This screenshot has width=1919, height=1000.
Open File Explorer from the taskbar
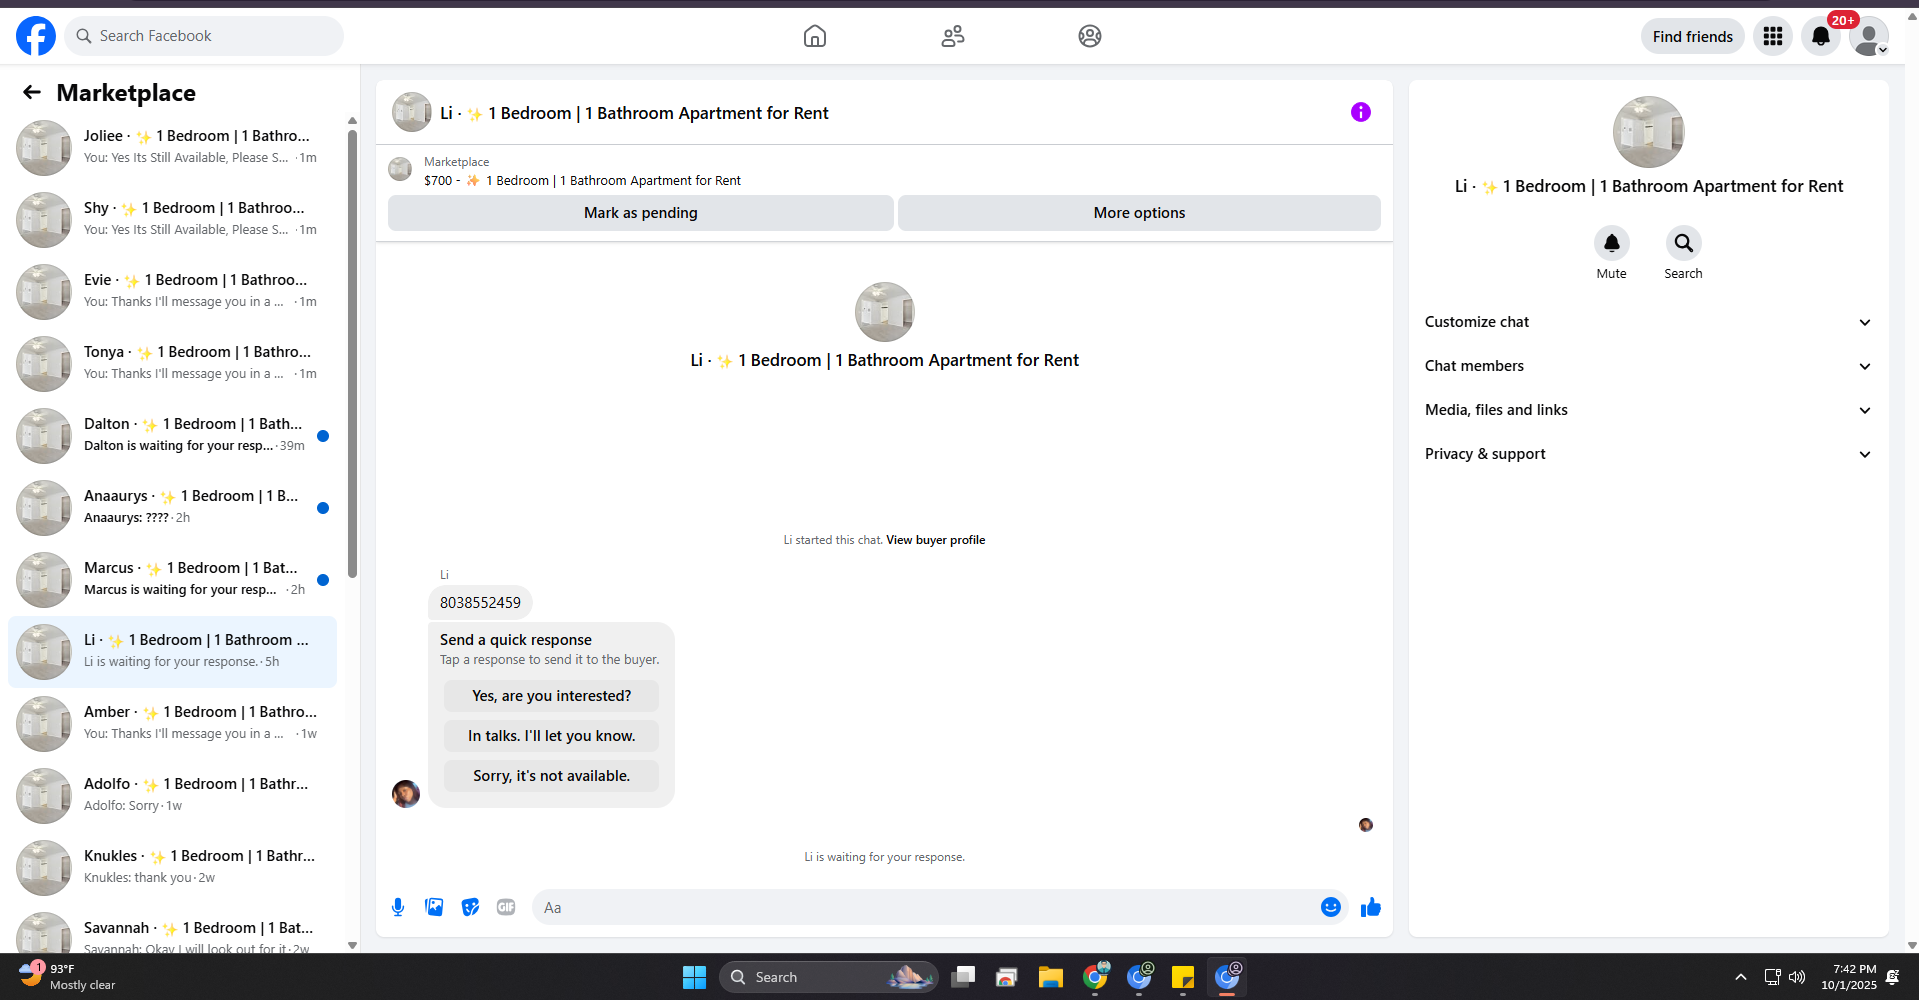click(x=1051, y=977)
